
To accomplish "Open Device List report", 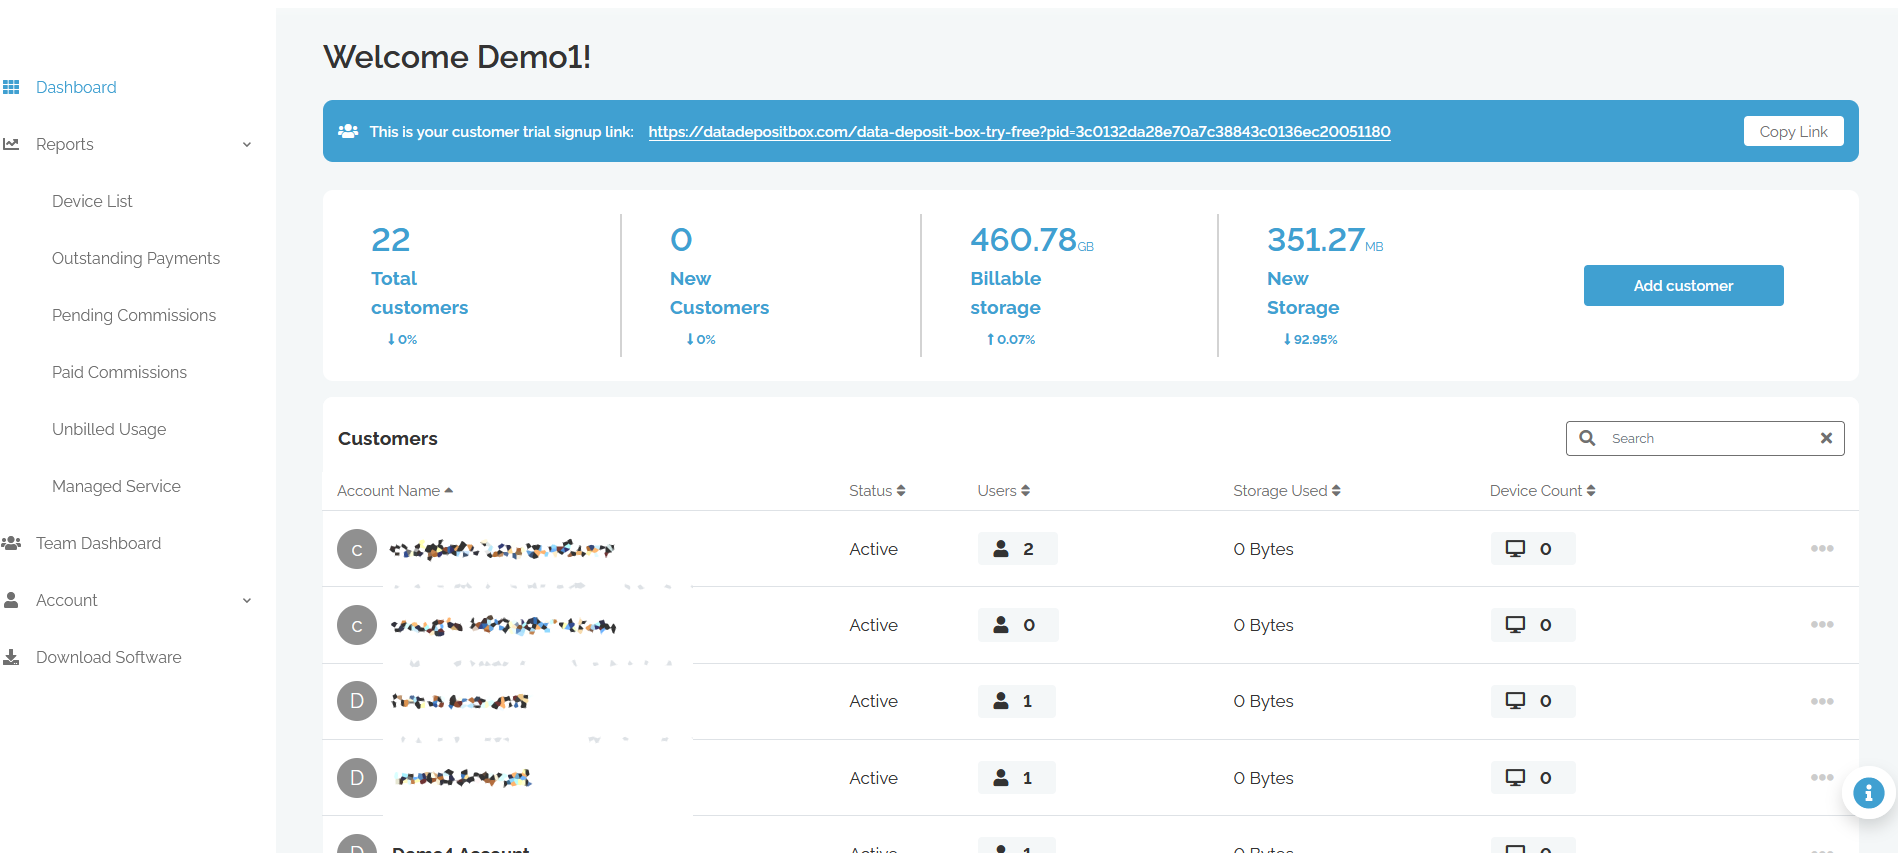I will 92,201.
